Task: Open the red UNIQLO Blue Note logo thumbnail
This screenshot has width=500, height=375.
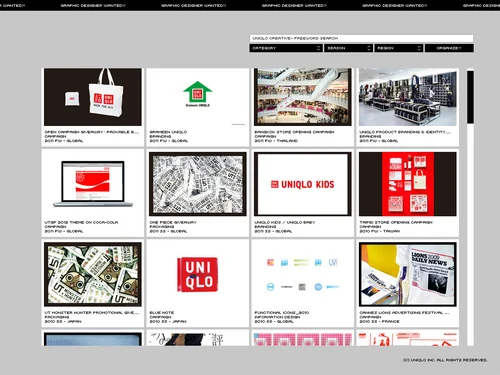Action: pyautogui.click(x=198, y=274)
